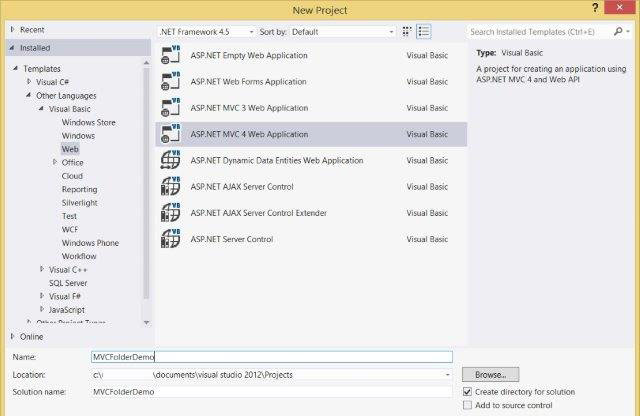Collapse the Templates tree node
This screenshot has height=416, width=640.
tap(16, 68)
